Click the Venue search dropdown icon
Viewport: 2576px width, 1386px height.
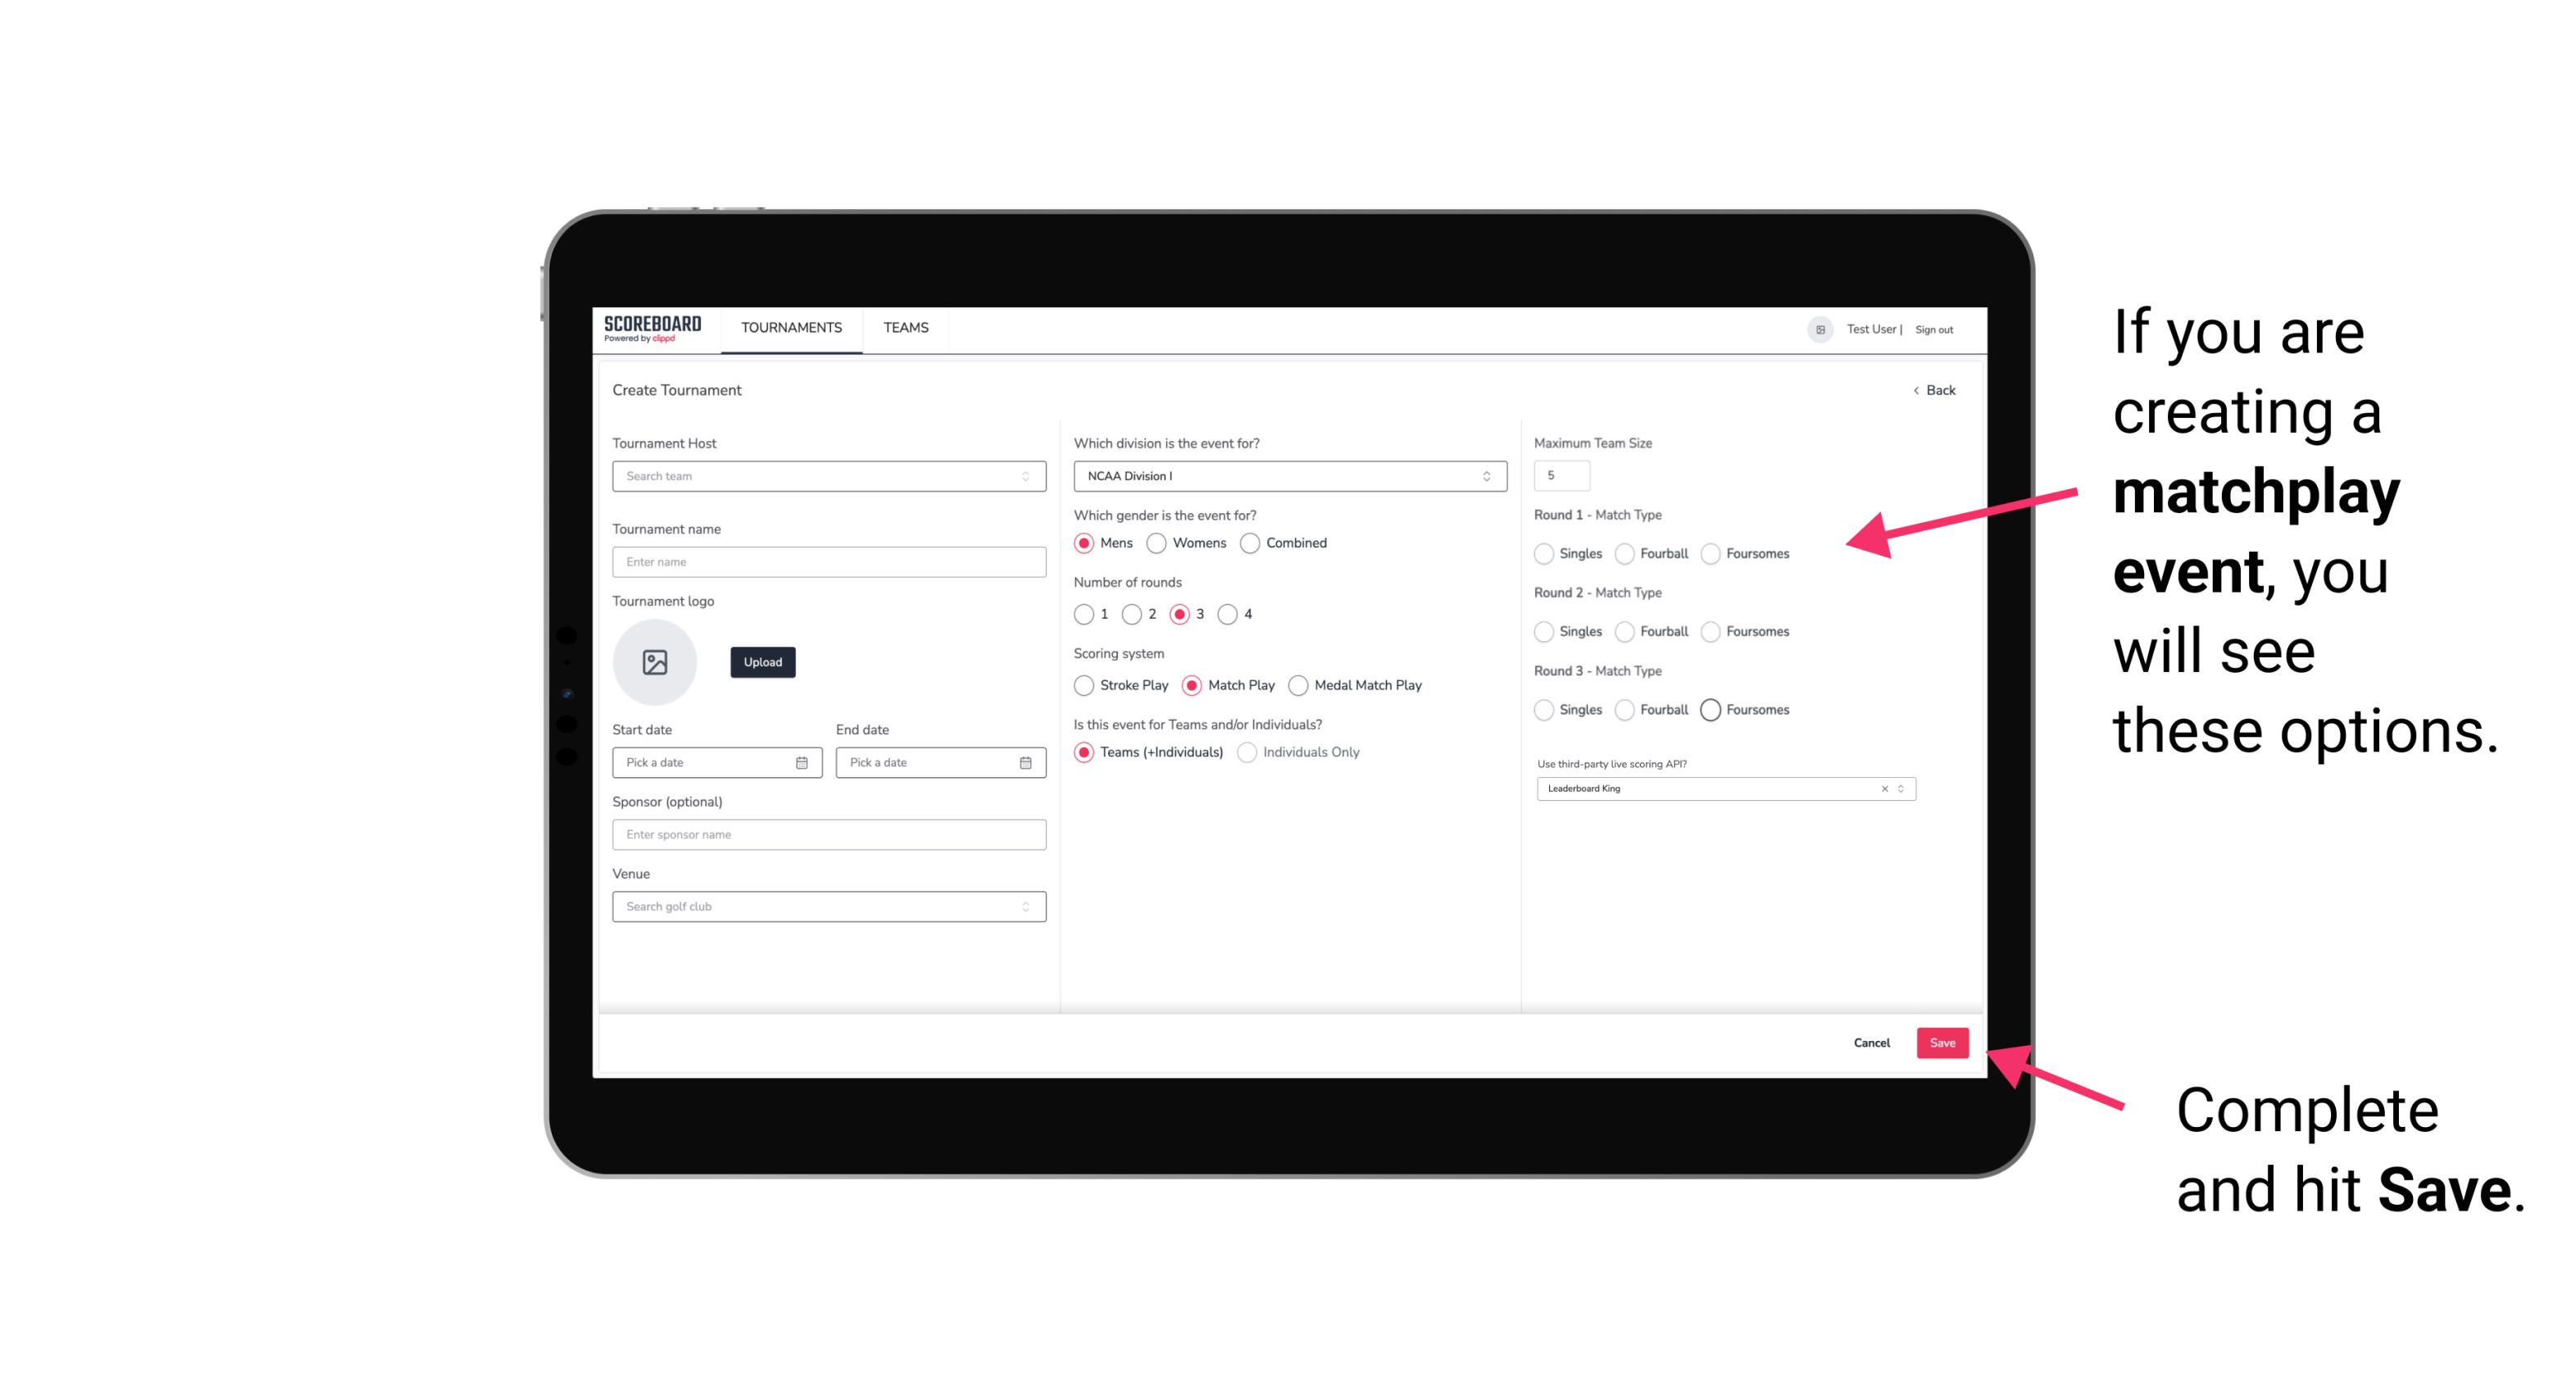click(1025, 907)
